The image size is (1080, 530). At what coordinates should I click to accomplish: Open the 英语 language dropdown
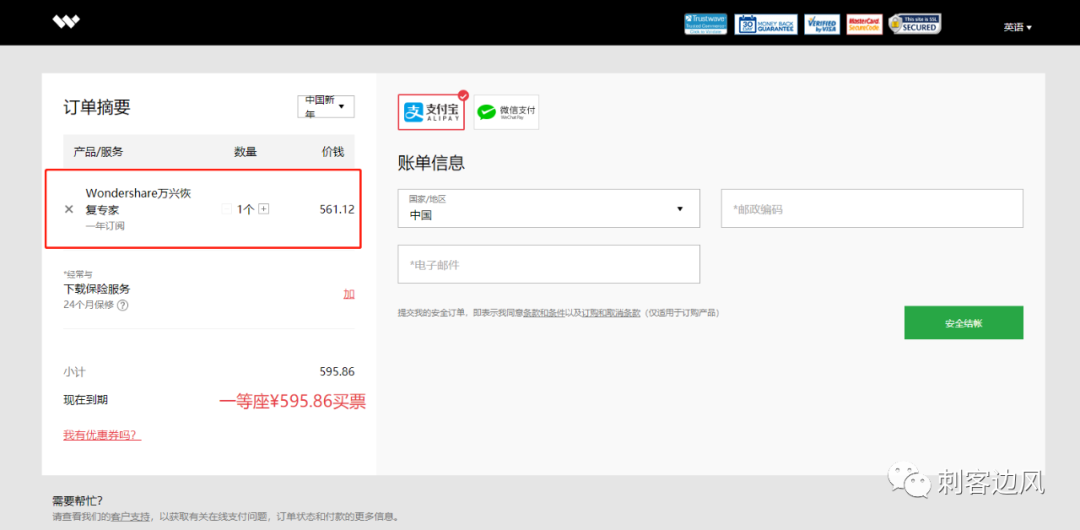1017,28
